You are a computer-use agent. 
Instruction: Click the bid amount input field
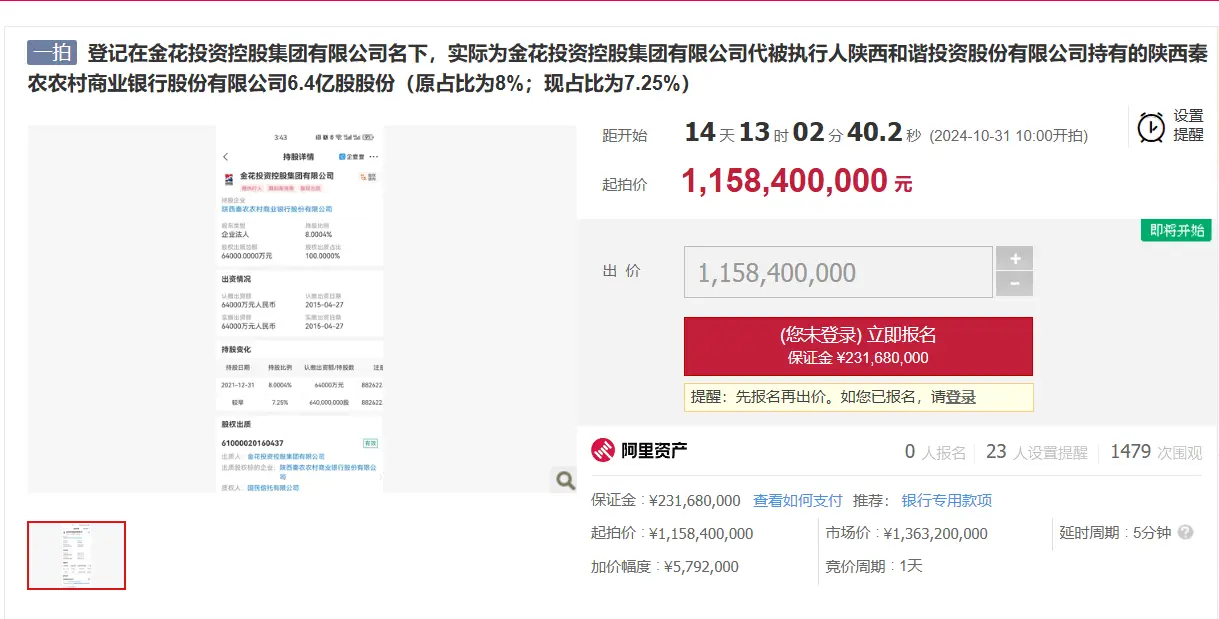(x=838, y=272)
